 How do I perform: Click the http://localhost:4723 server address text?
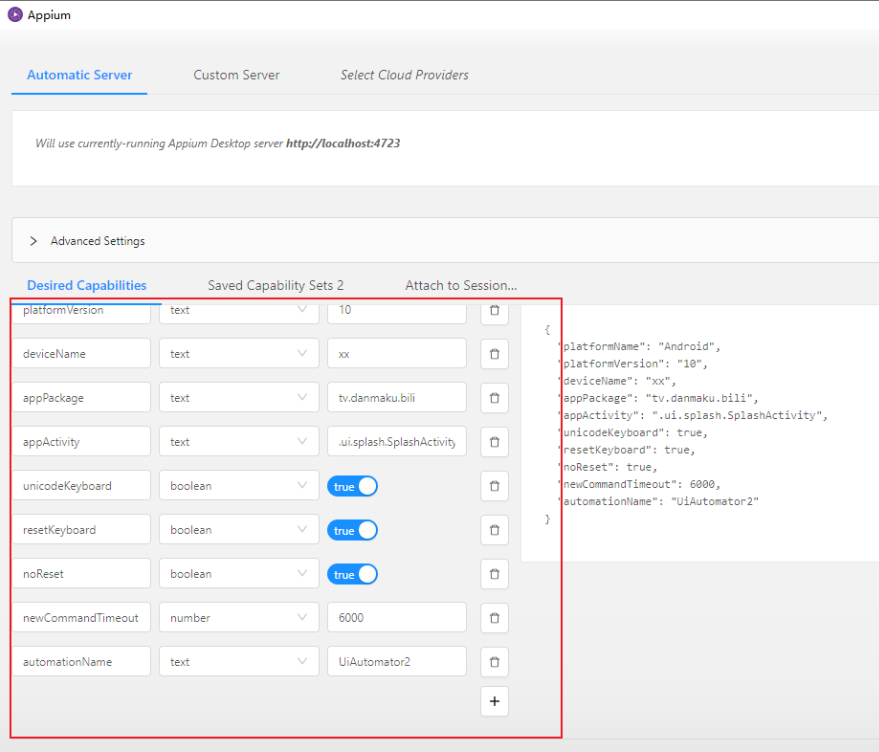tap(343, 144)
